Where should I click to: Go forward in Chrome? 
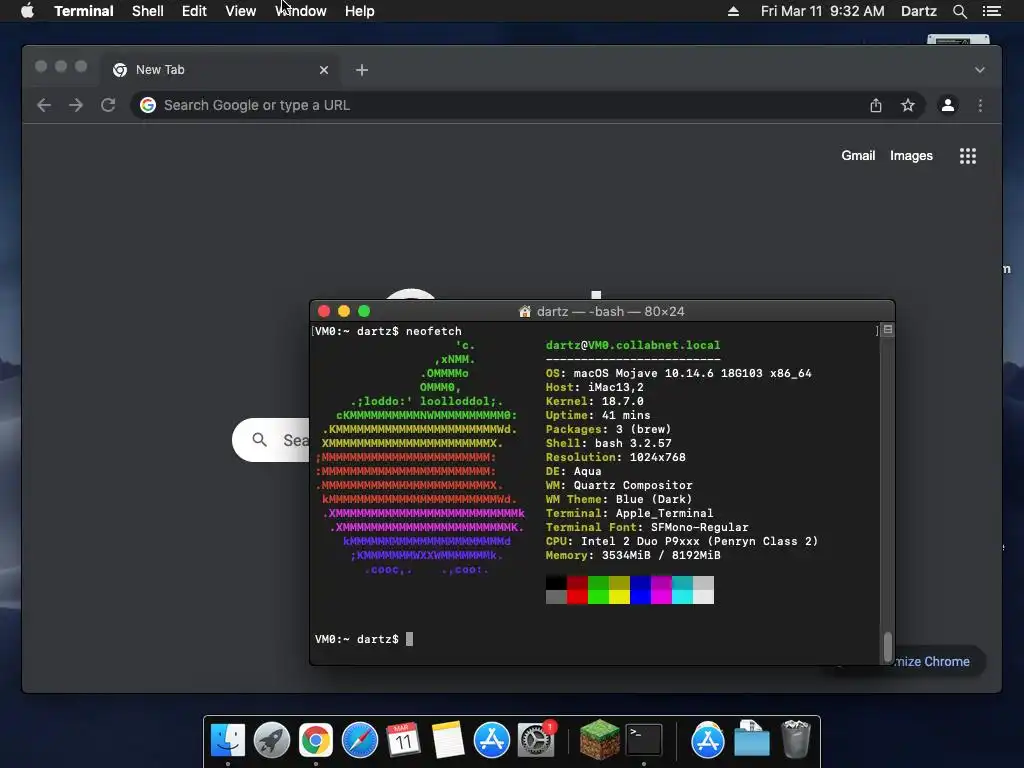tap(76, 105)
